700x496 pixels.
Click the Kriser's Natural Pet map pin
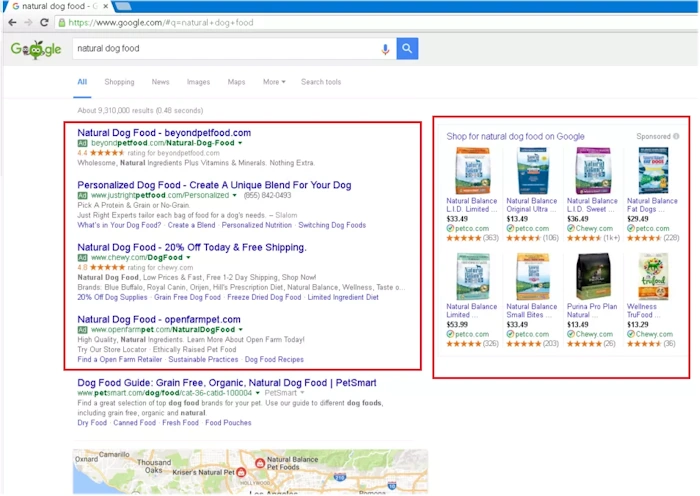click(241, 472)
